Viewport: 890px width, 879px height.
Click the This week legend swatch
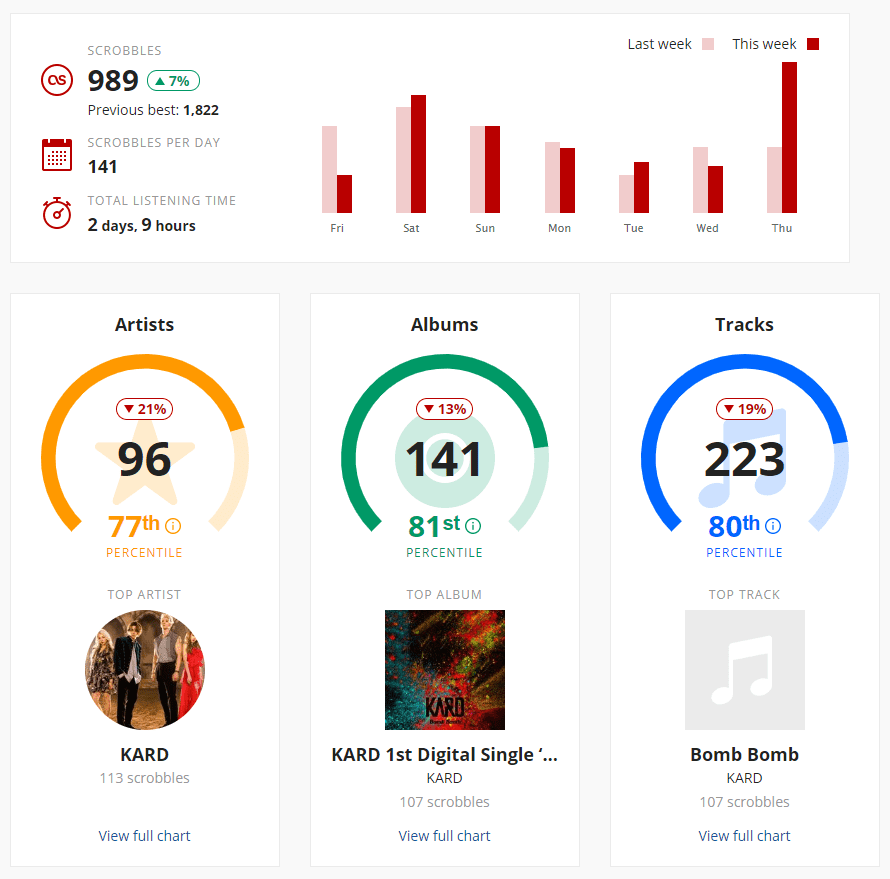click(813, 44)
